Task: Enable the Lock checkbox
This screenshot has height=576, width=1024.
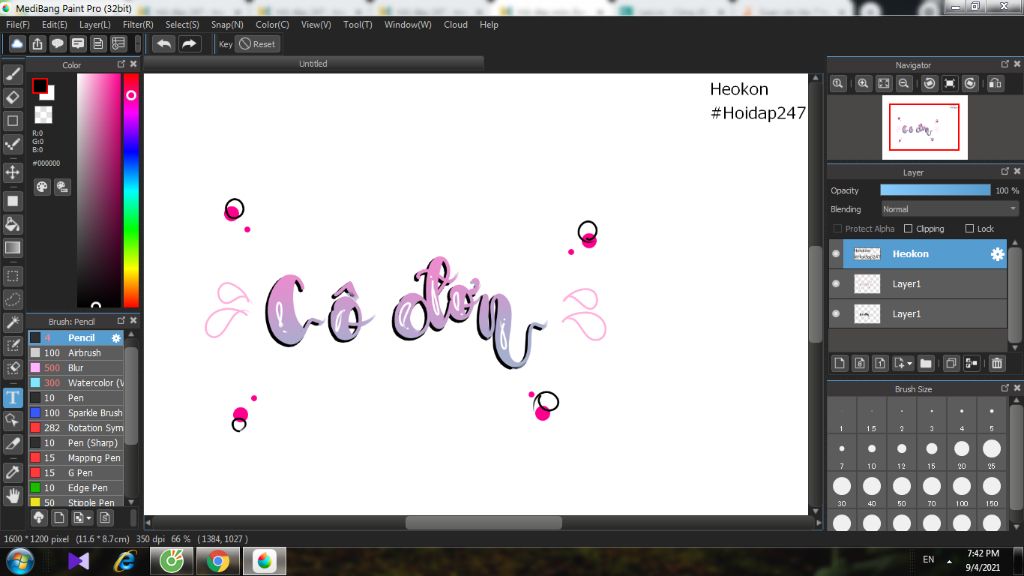Action: click(969, 229)
